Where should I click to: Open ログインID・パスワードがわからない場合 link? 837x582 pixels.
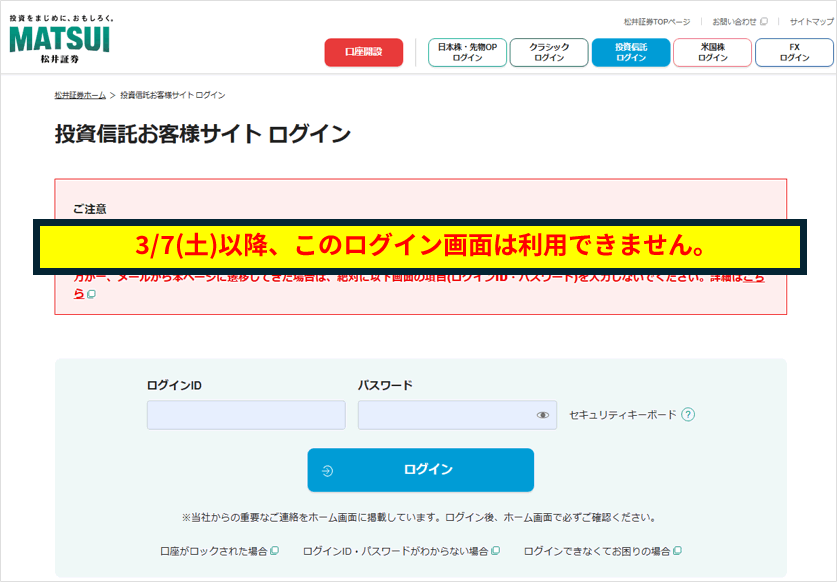(395, 551)
